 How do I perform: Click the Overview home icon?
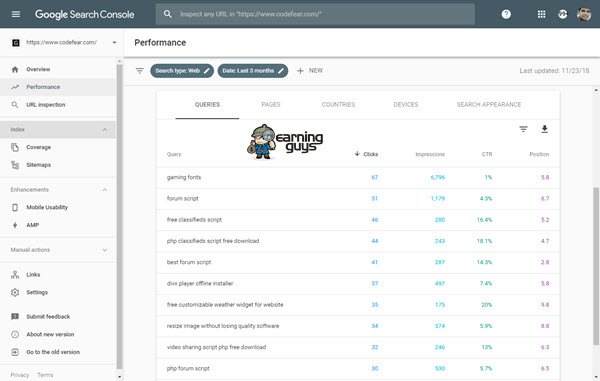15,69
